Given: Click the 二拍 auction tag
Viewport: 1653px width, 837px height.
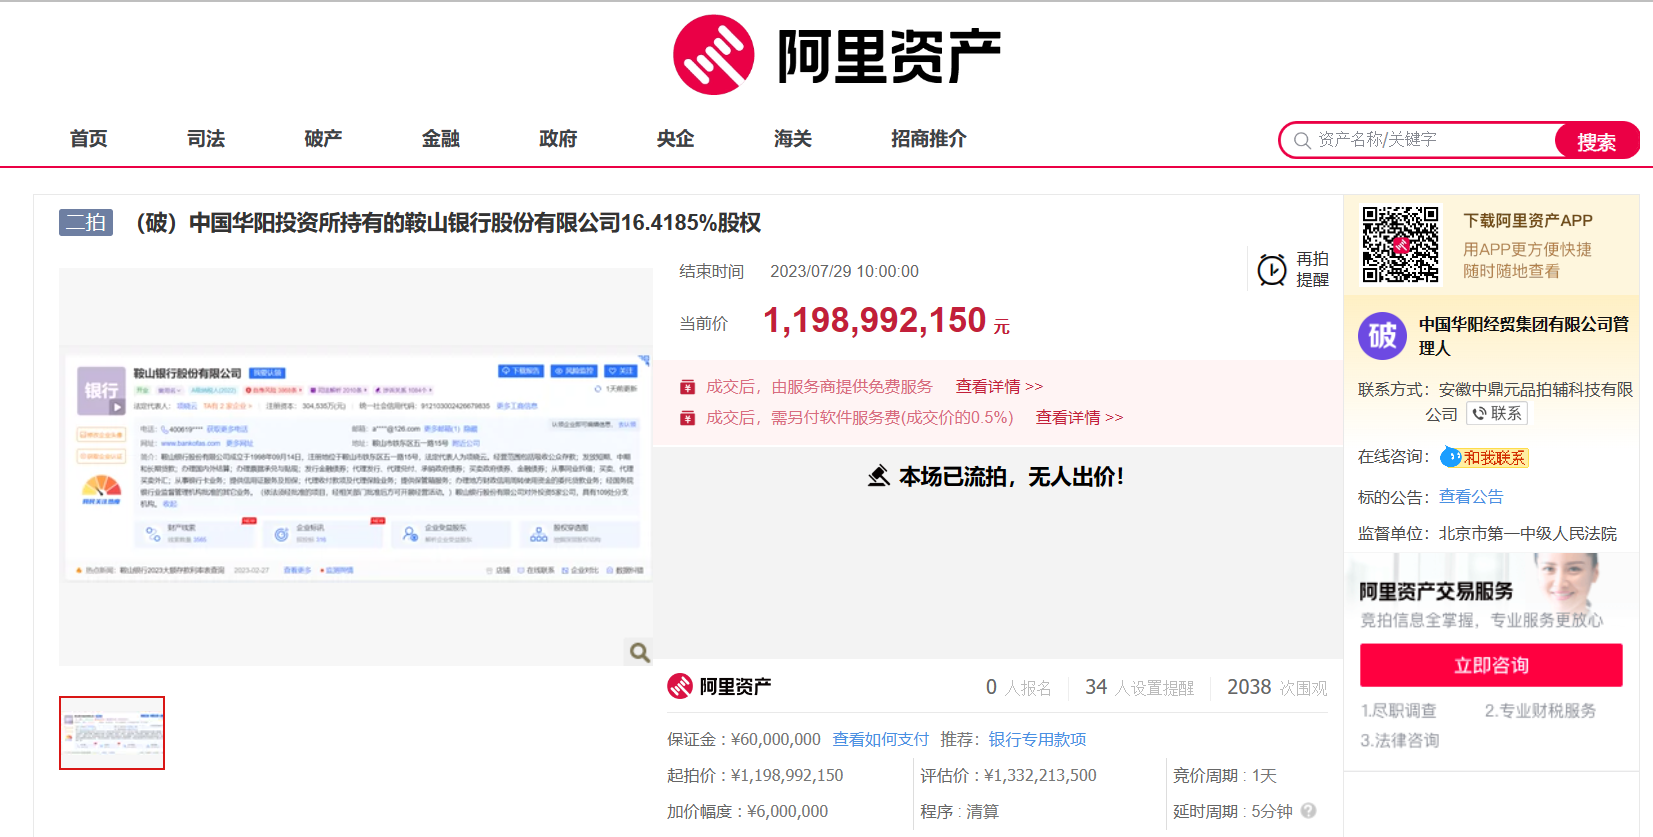Looking at the screenshot, I should pyautogui.click(x=86, y=222).
